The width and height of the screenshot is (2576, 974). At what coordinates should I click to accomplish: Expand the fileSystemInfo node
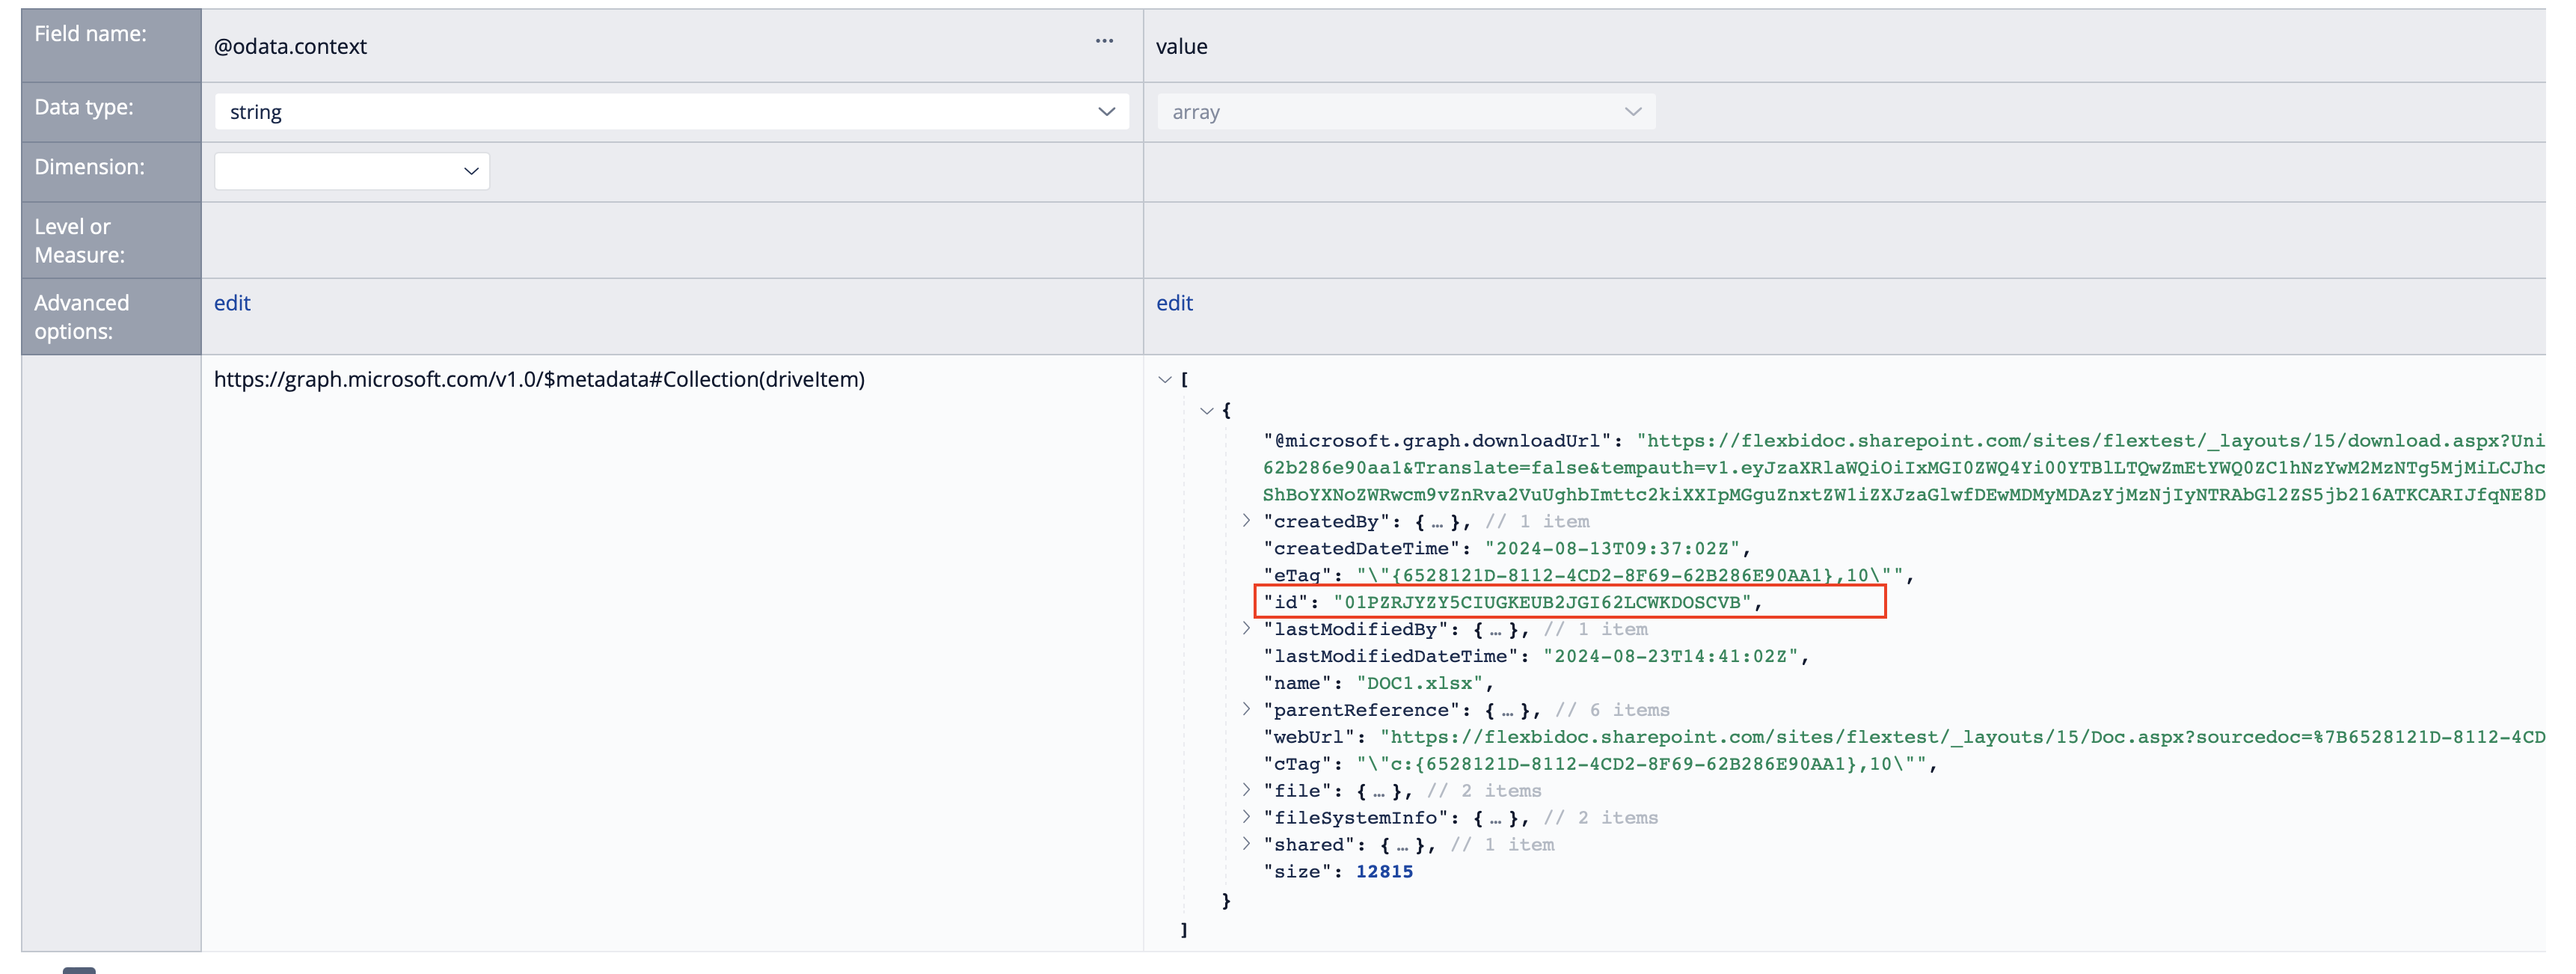point(1246,817)
